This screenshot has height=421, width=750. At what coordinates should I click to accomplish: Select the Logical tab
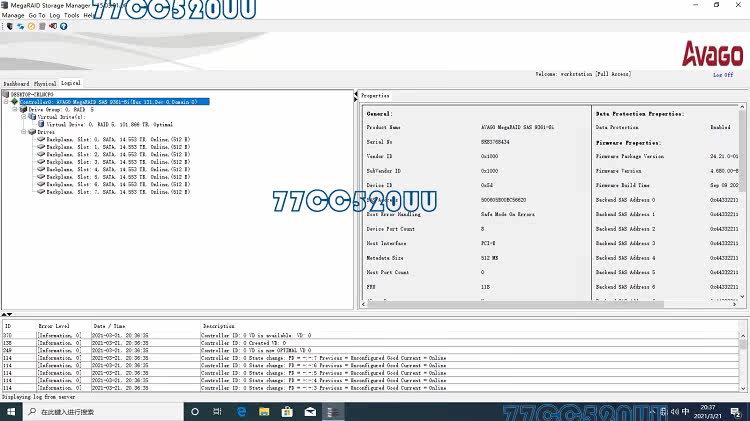tap(71, 83)
